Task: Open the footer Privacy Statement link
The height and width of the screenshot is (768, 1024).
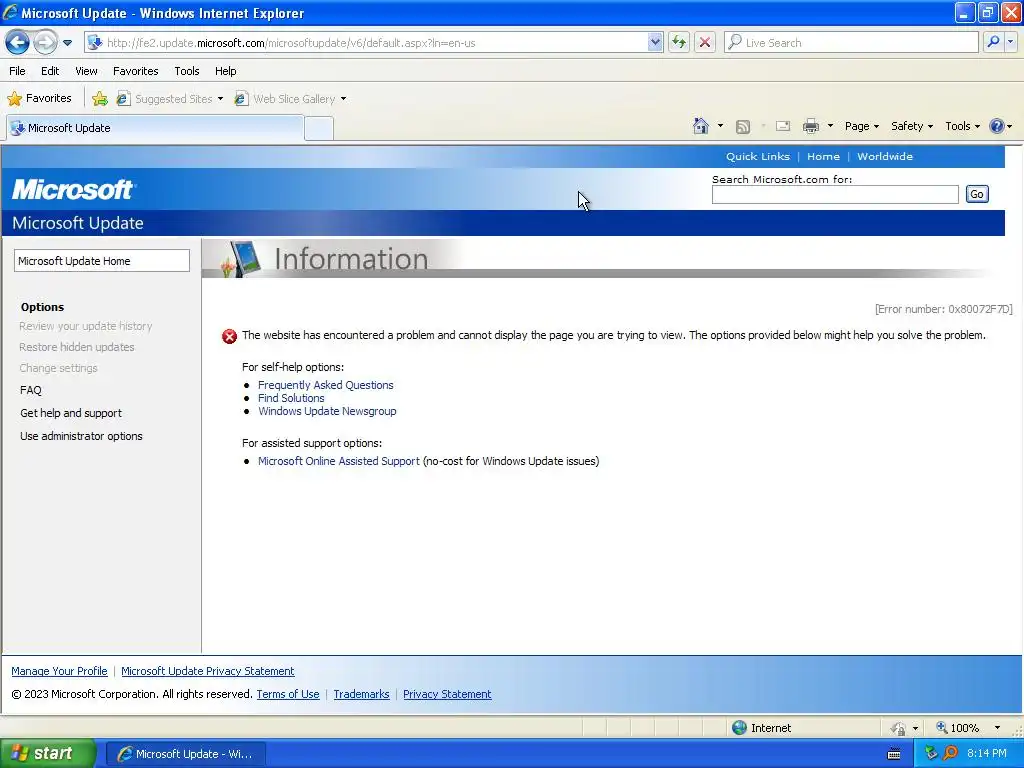Action: (447, 694)
